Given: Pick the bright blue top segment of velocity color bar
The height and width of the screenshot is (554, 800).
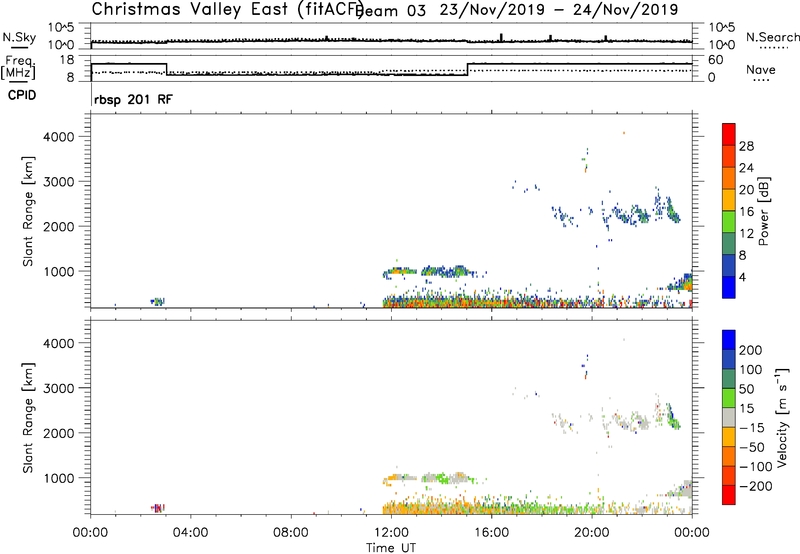Looking at the screenshot, I should (729, 340).
